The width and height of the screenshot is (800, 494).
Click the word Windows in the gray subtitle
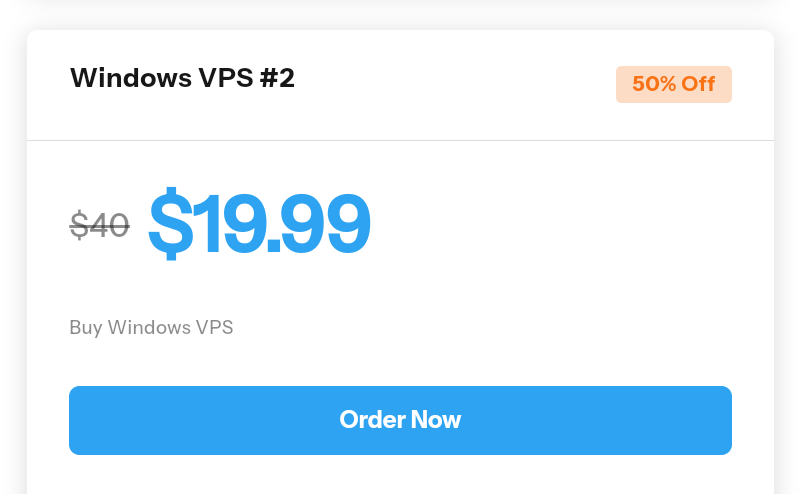149,327
